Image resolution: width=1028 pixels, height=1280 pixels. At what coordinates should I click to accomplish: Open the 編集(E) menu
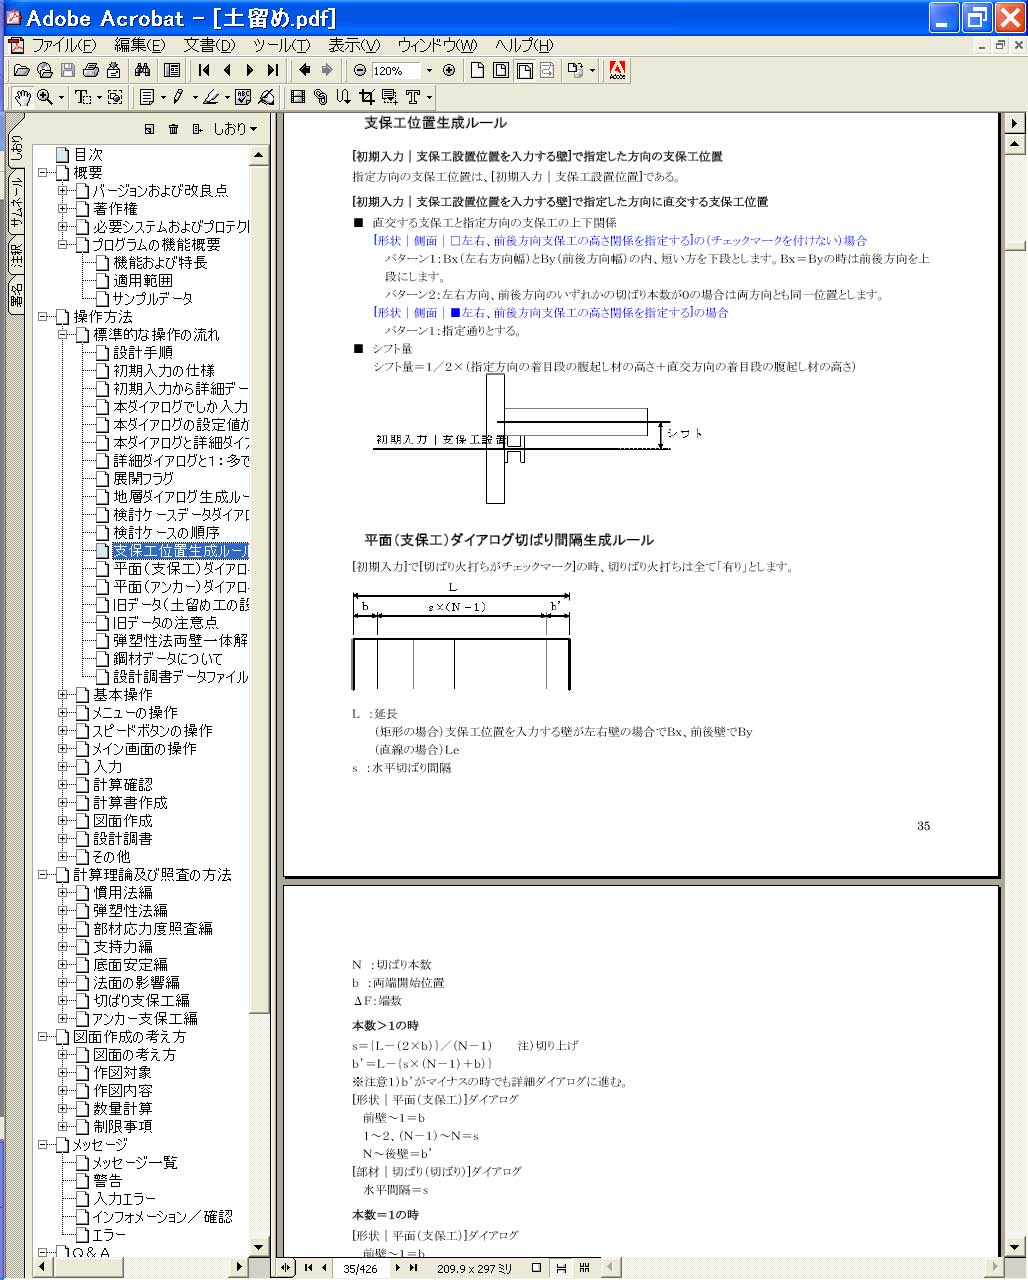[140, 46]
